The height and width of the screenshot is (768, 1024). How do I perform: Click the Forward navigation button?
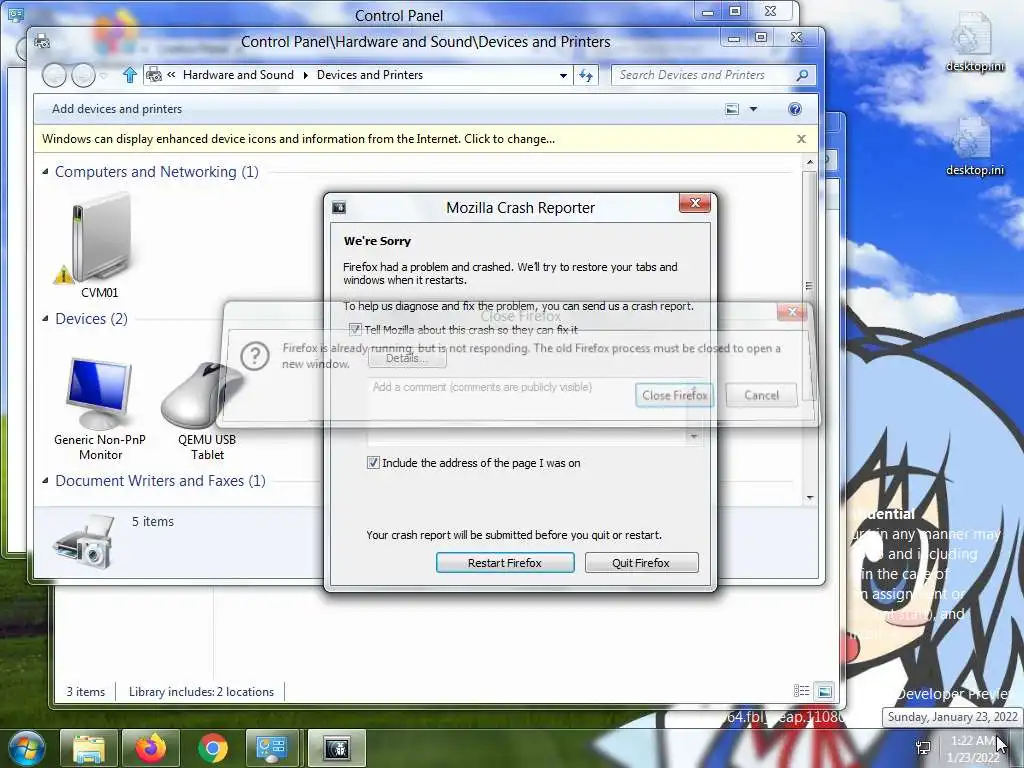coord(83,75)
